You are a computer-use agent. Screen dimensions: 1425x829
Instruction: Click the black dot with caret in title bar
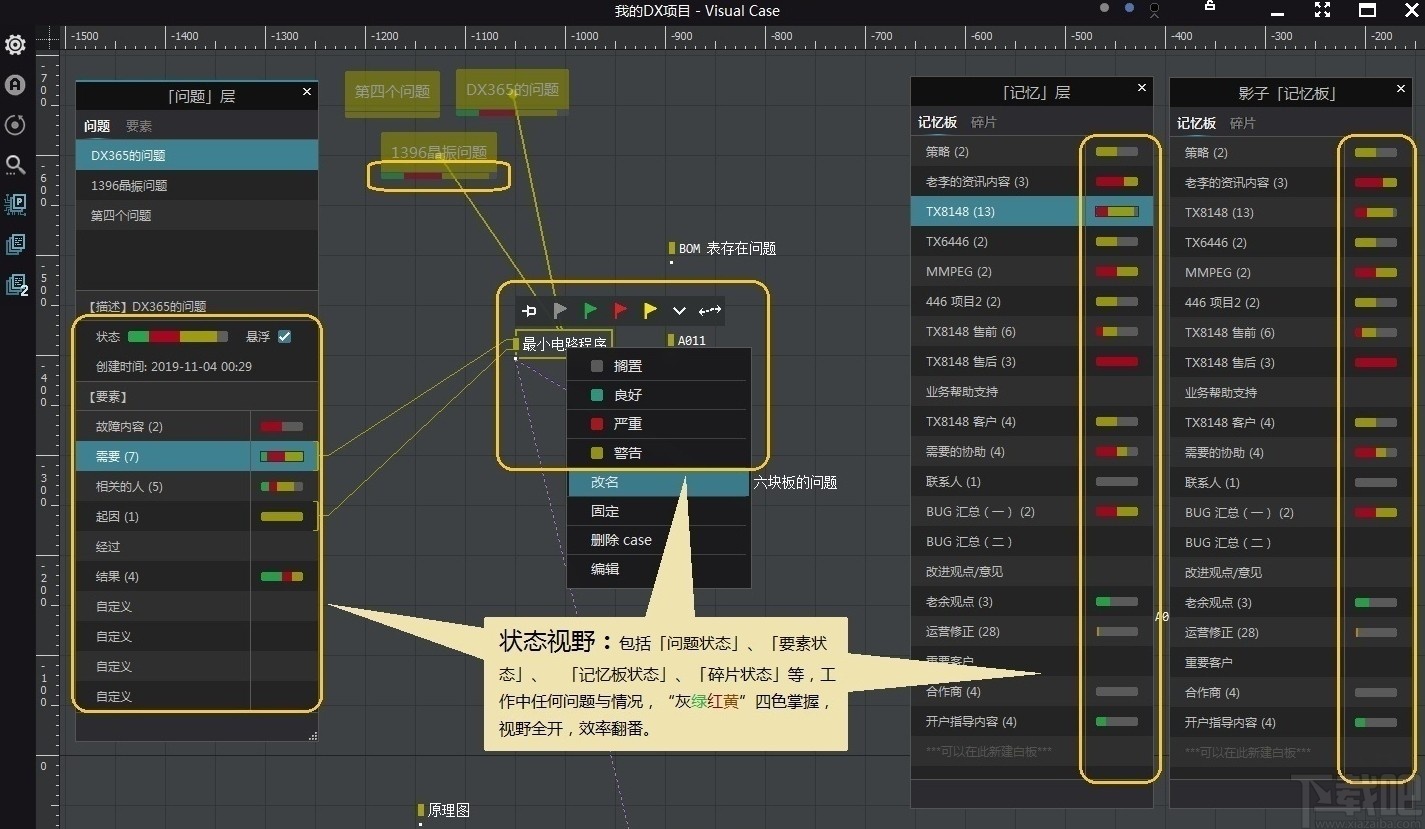[1155, 10]
